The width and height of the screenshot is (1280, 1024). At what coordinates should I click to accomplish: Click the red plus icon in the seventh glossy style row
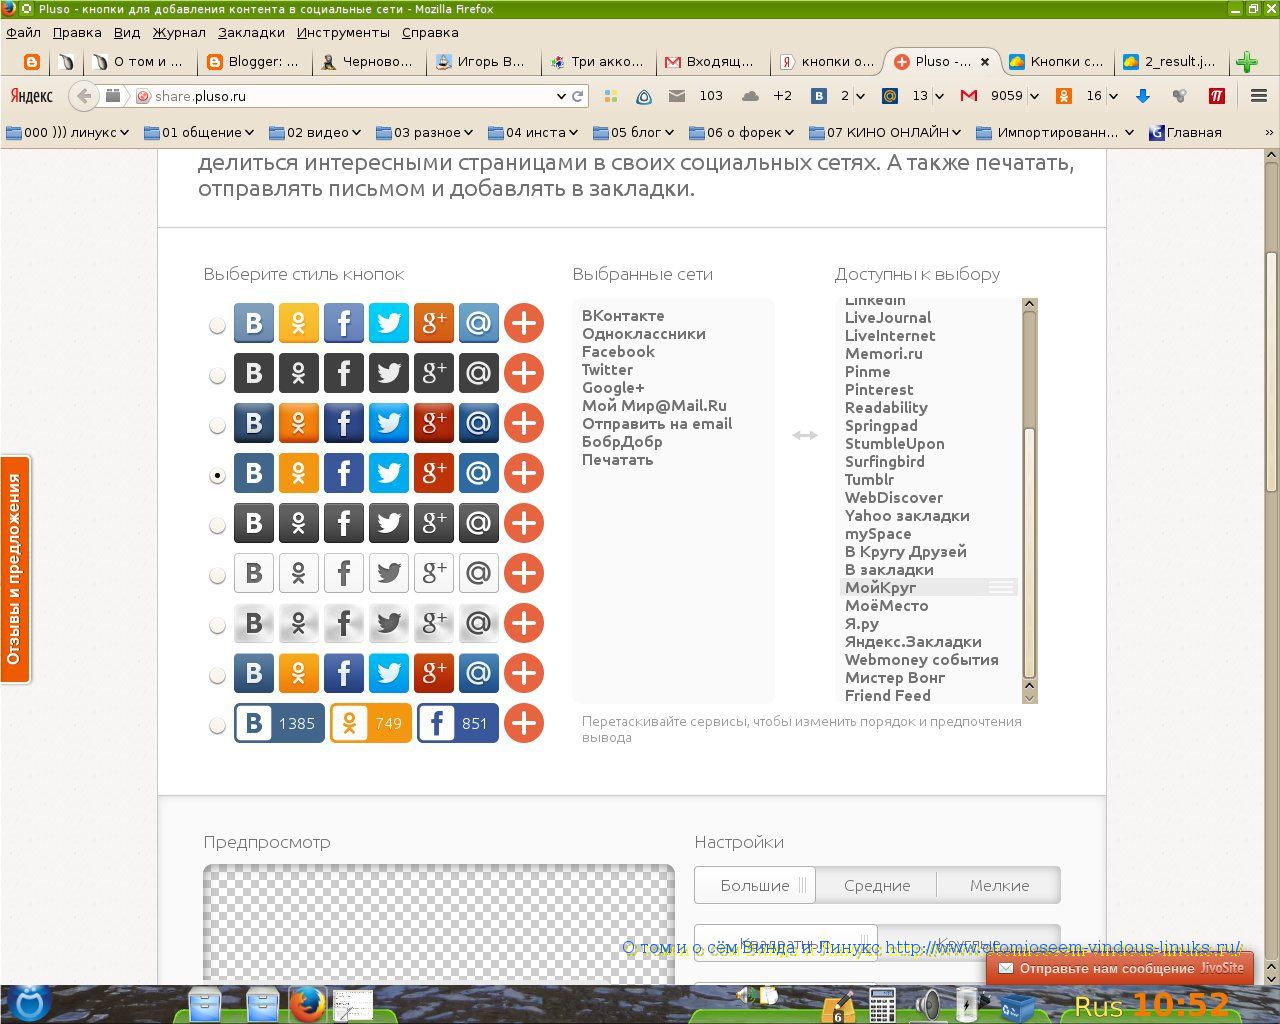pyautogui.click(x=524, y=623)
